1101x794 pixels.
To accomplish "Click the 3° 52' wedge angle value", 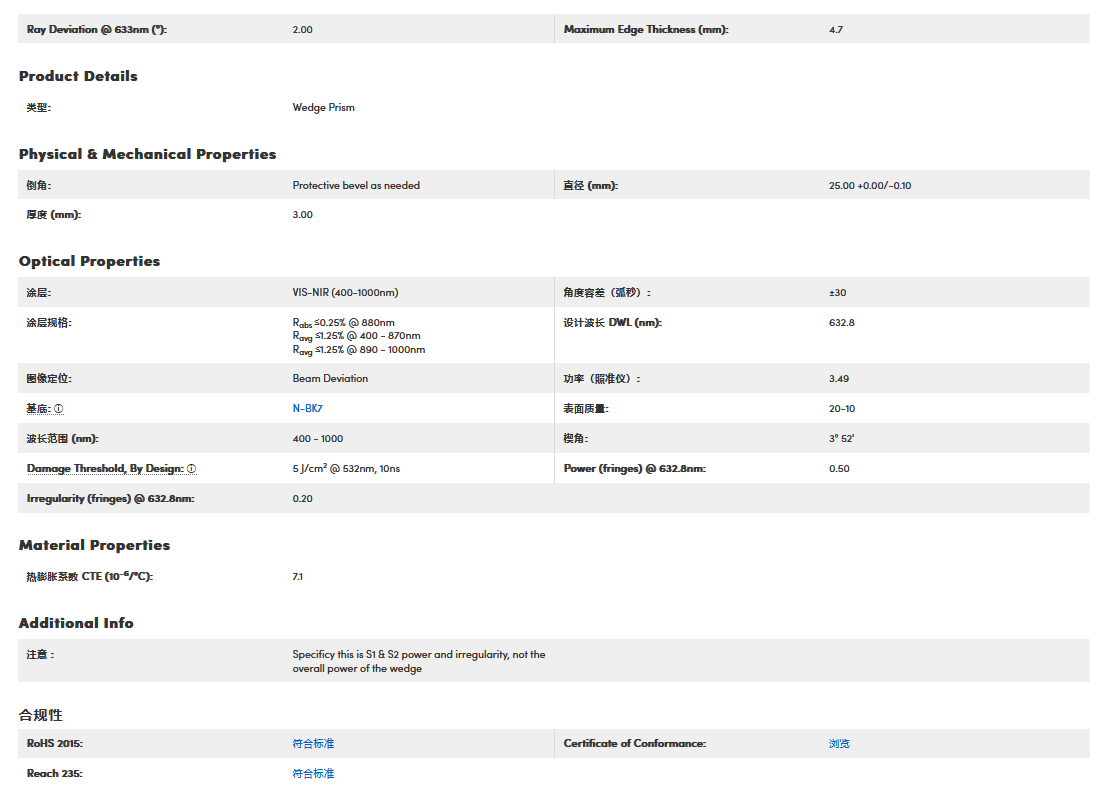I will point(841,439).
